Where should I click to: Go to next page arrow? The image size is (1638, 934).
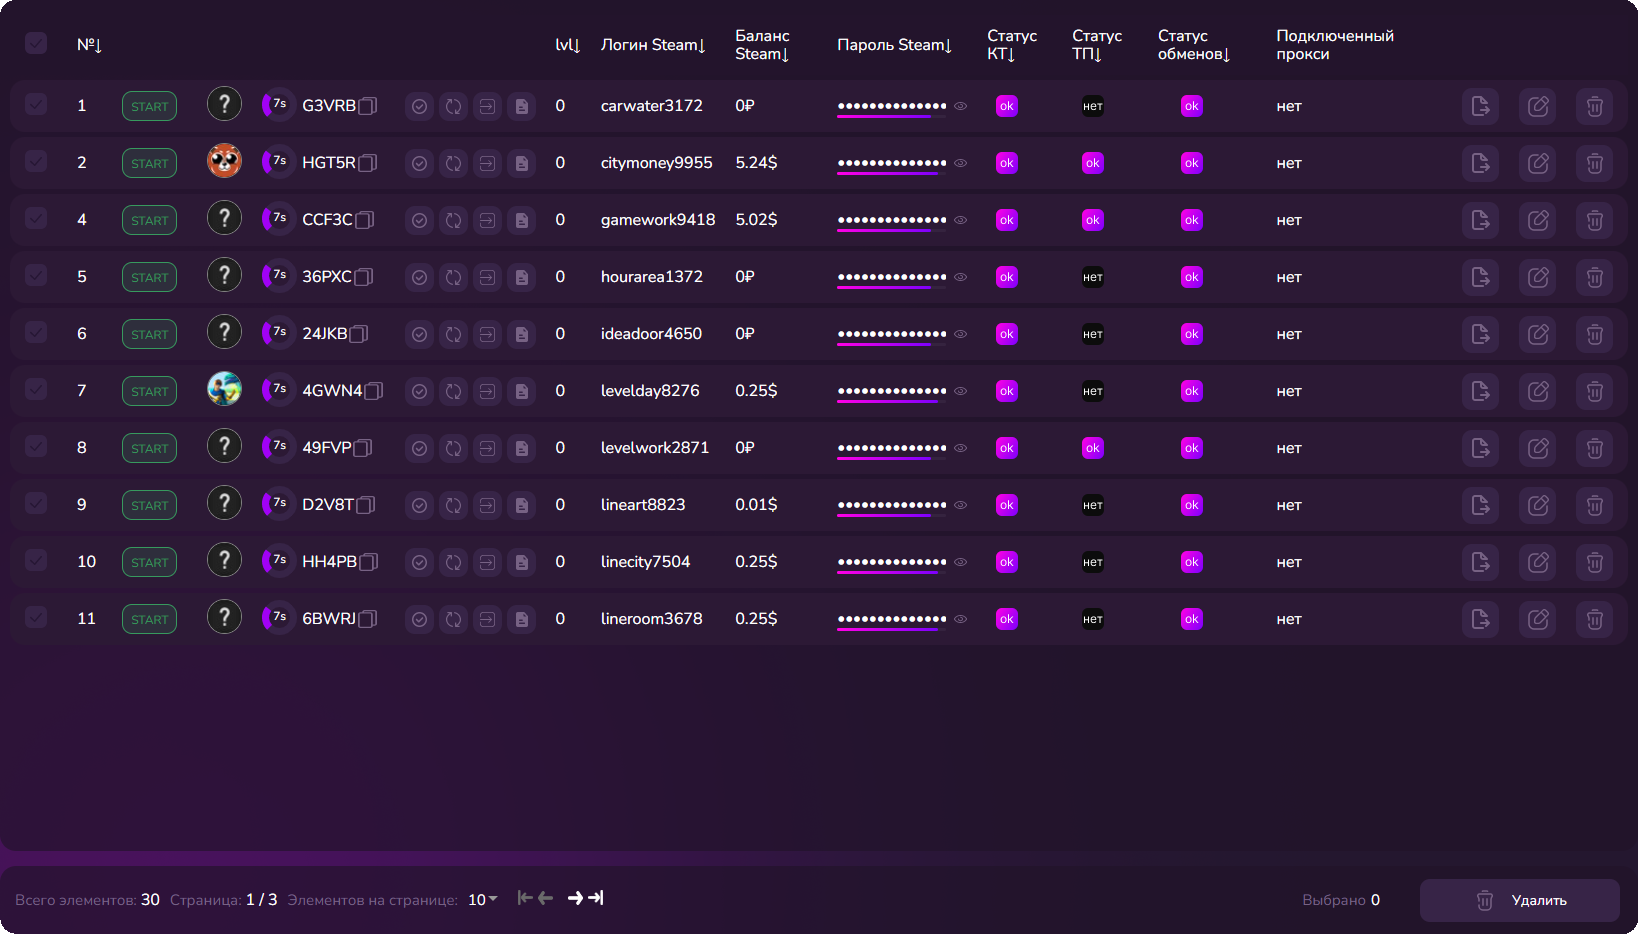point(575,898)
